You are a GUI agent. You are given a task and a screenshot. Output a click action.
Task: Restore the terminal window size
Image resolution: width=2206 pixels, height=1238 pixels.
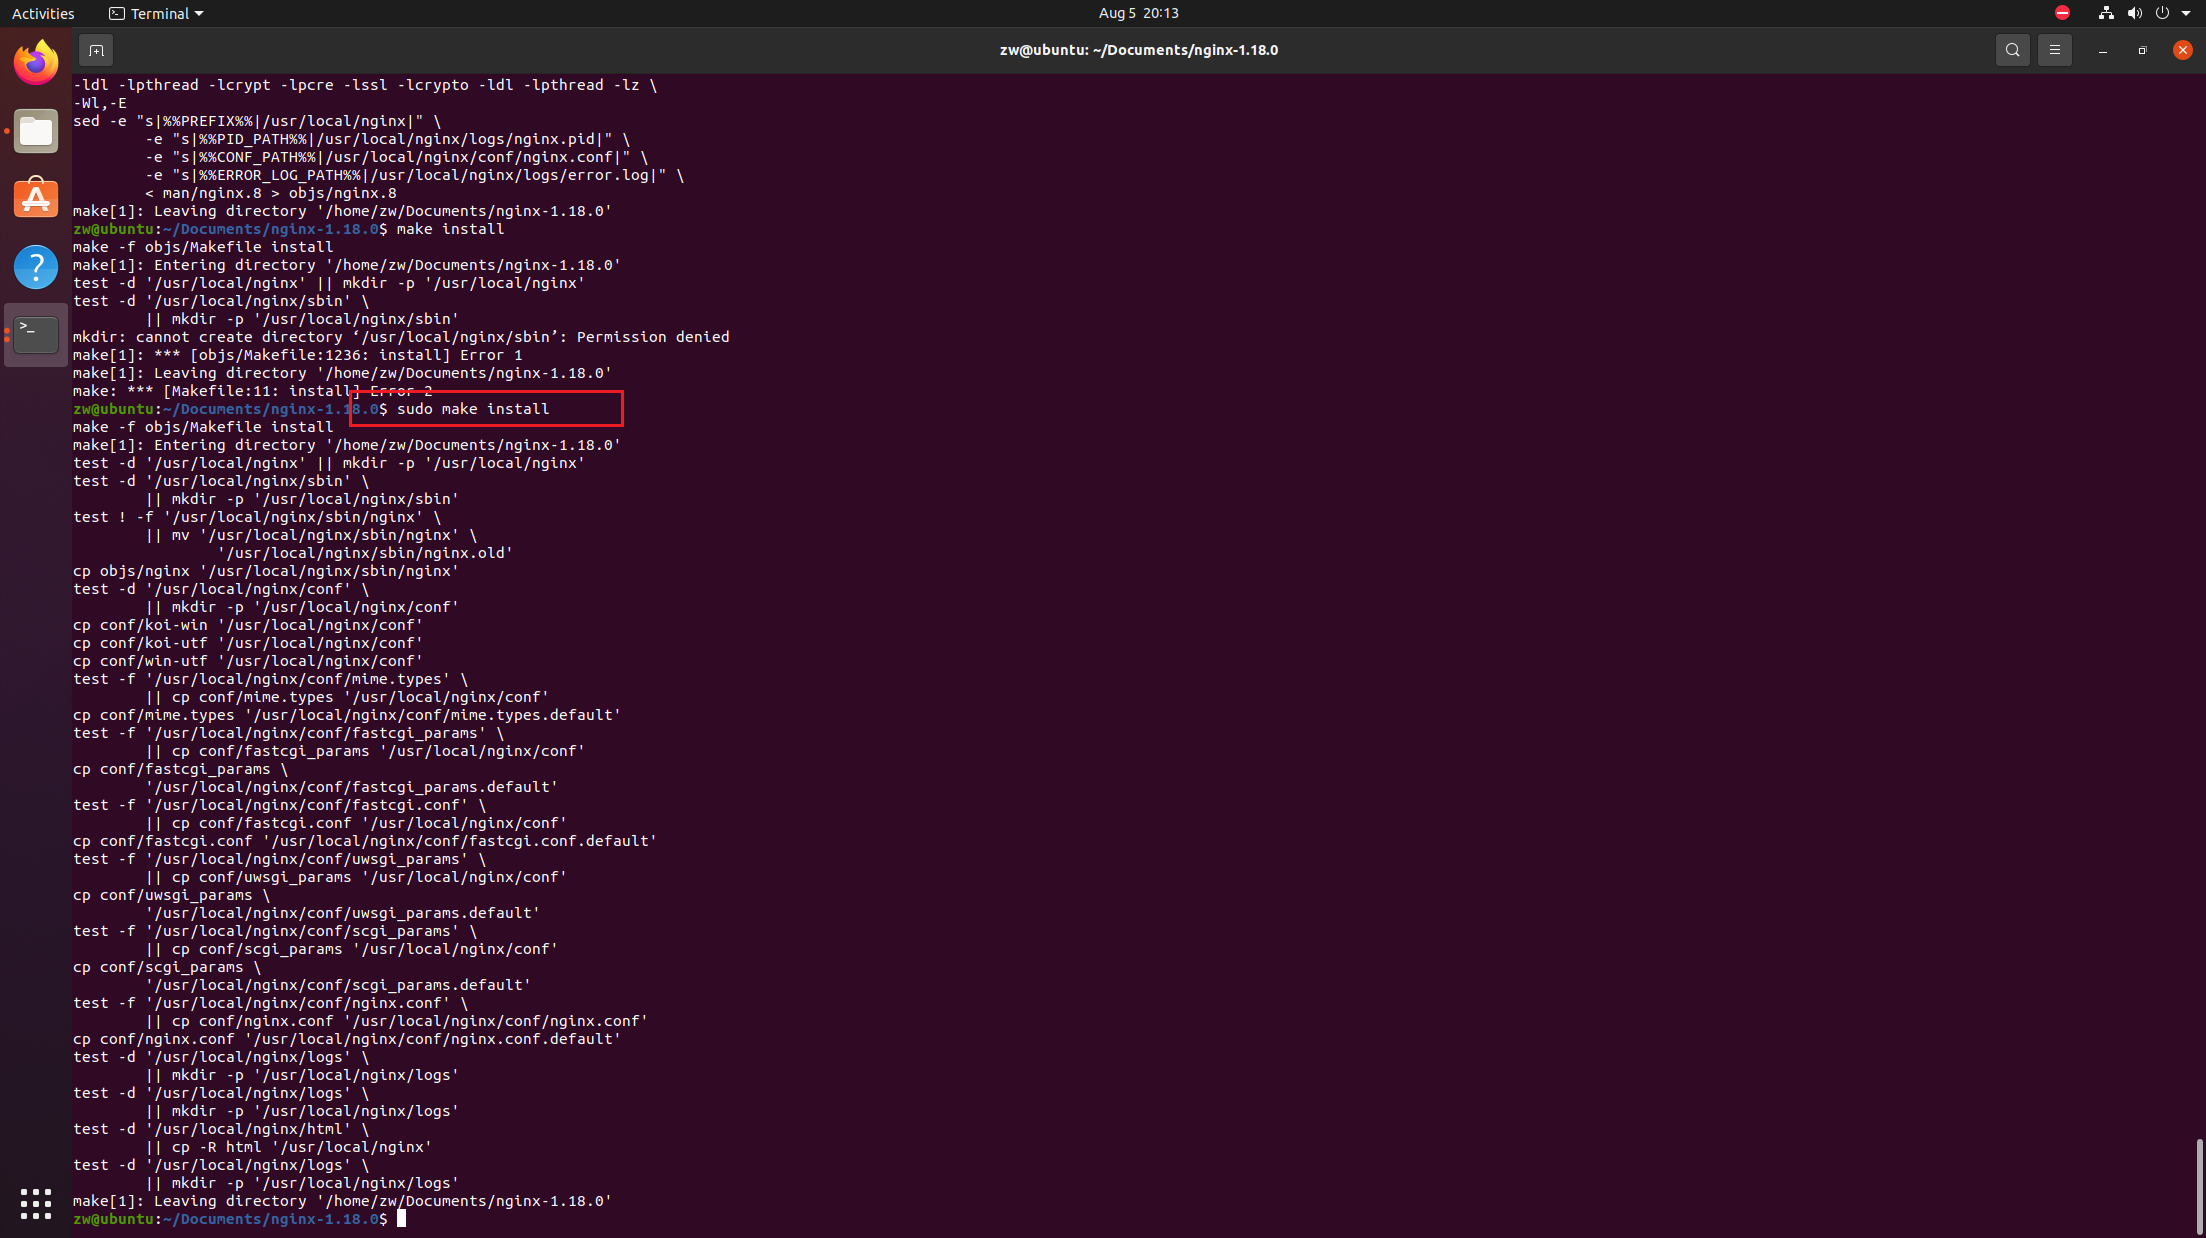(2142, 50)
